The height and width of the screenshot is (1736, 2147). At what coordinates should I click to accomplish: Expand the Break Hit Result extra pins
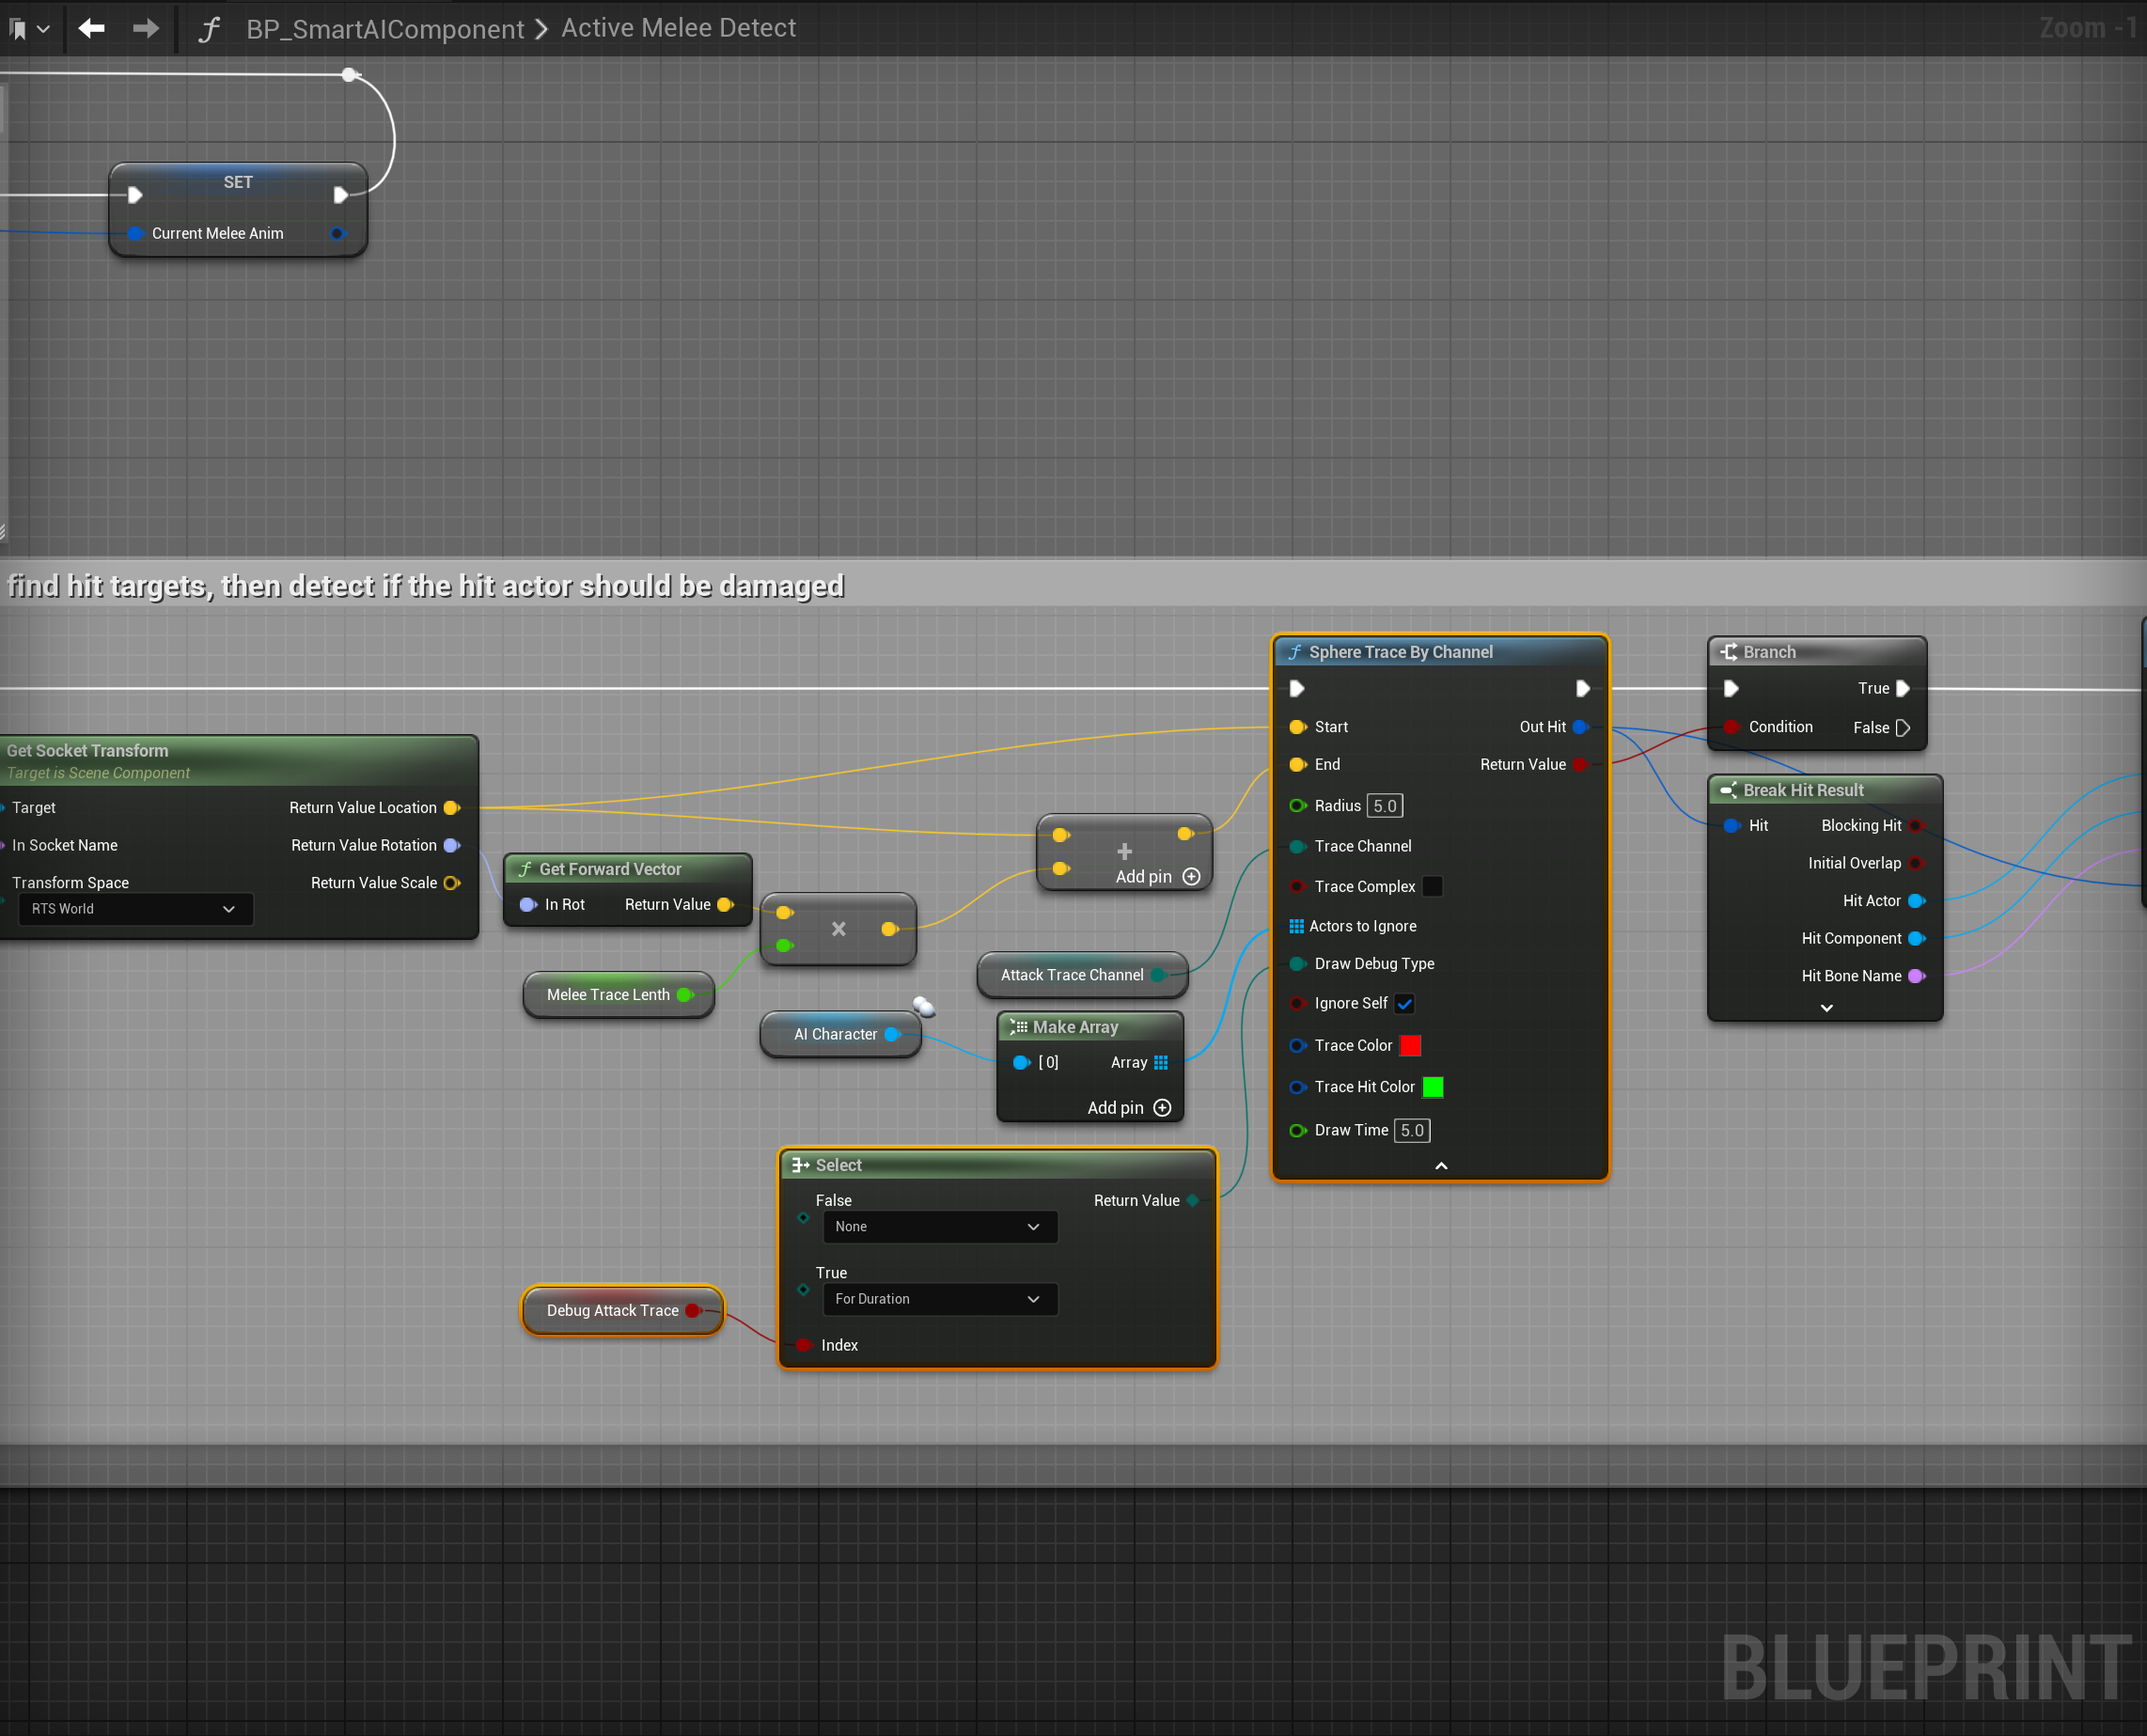click(1826, 1008)
